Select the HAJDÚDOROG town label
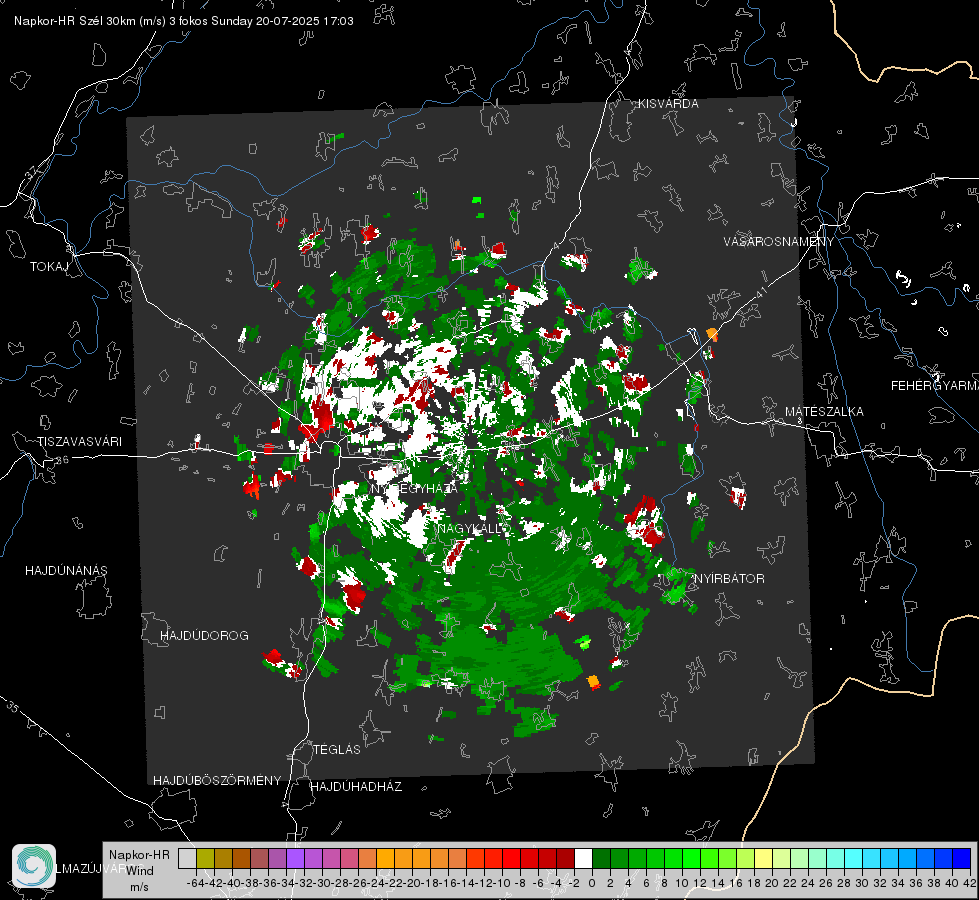This screenshot has width=979, height=900. [204, 636]
